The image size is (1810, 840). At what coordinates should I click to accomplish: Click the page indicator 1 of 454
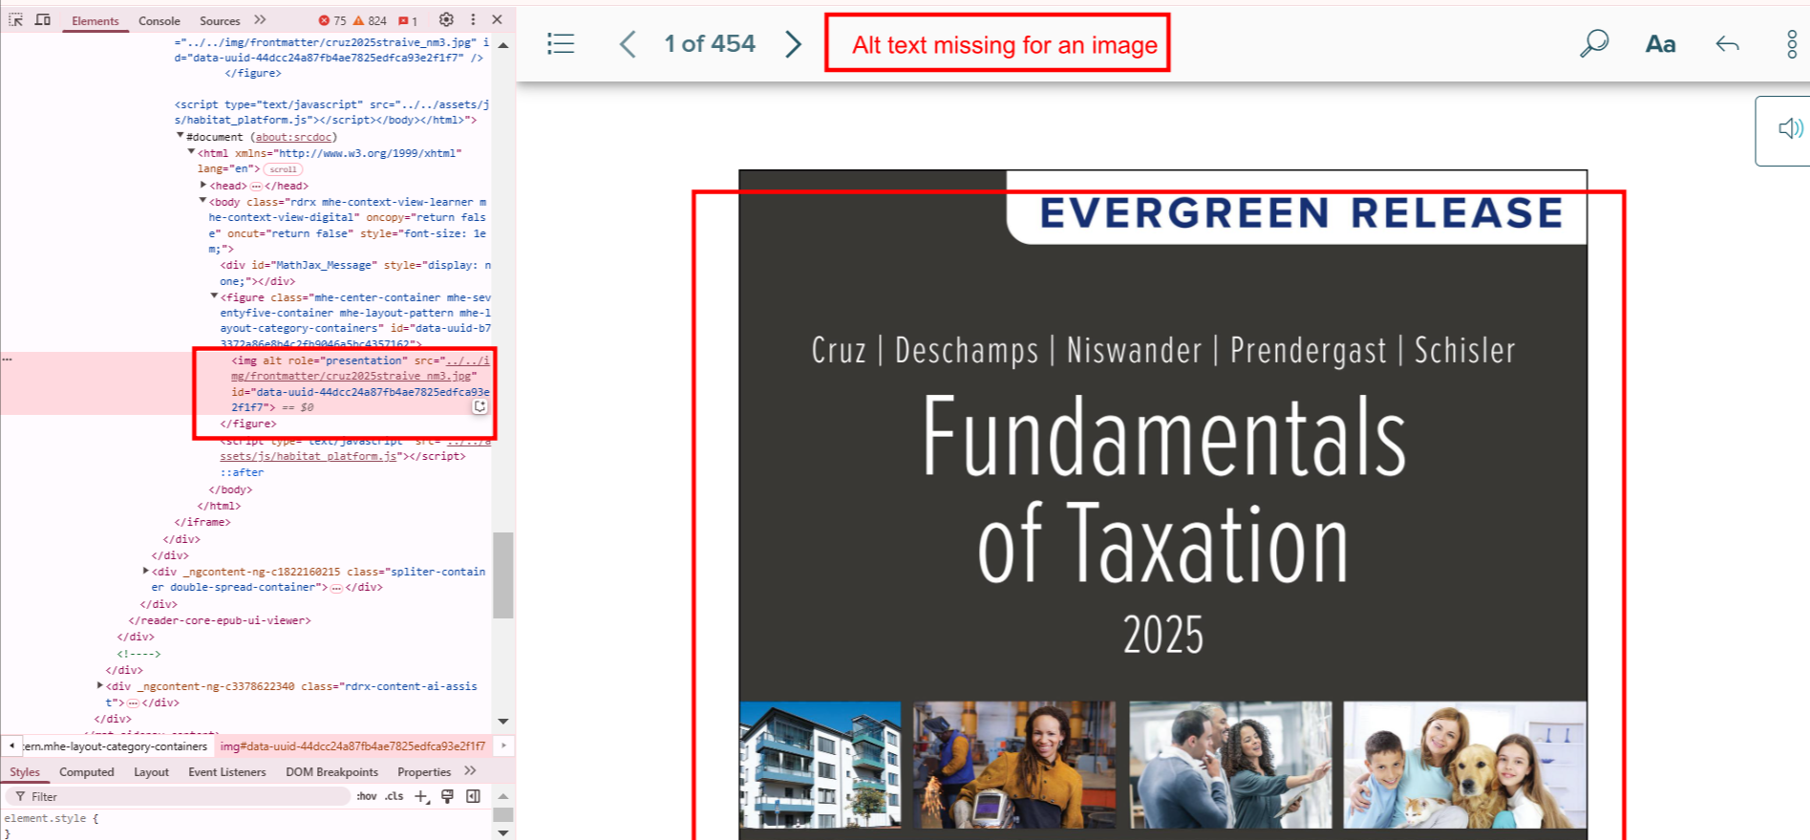pos(709,44)
